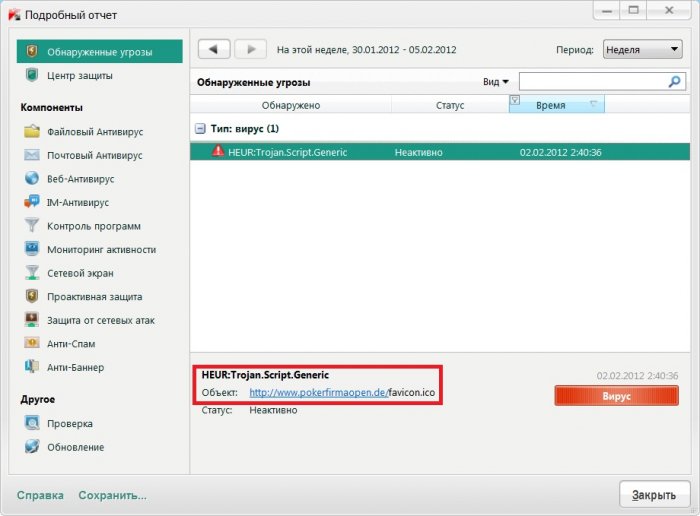Select Проактивная защита report
The image size is (700, 516).
coord(95,297)
